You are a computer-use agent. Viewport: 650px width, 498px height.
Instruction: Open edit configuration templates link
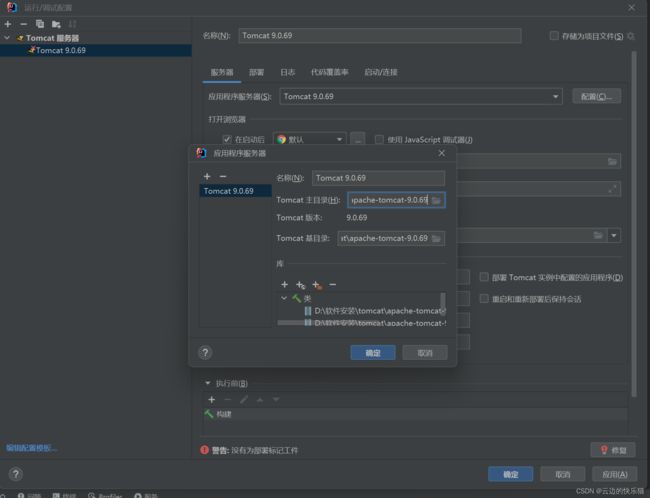point(32,448)
